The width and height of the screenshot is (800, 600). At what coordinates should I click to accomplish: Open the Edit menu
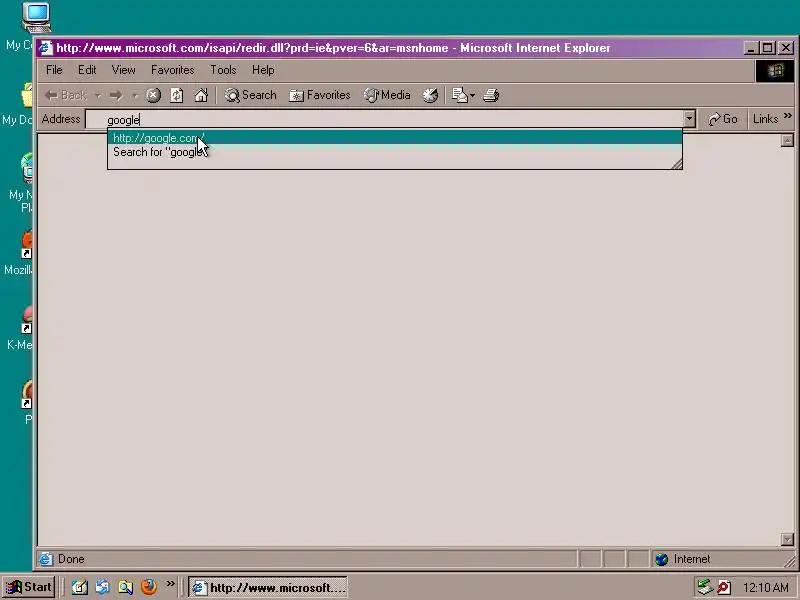(x=87, y=70)
